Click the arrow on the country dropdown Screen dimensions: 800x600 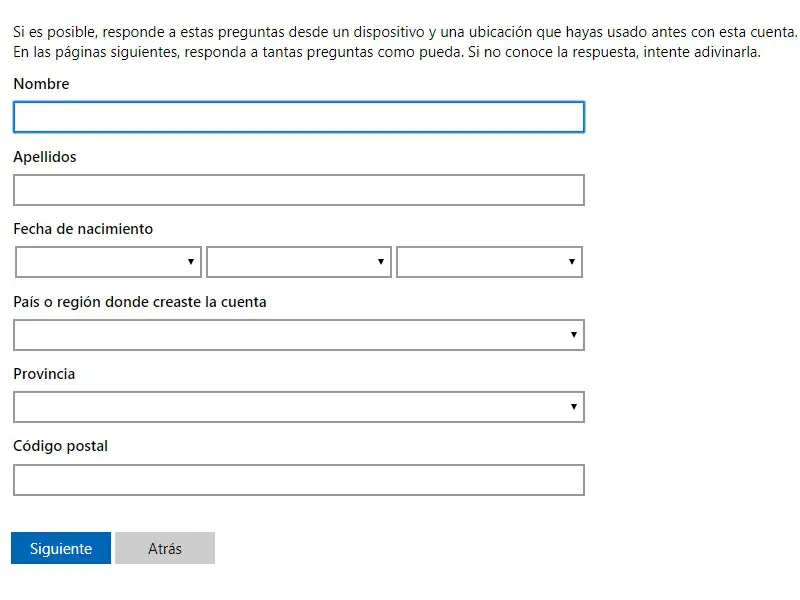coord(573,335)
